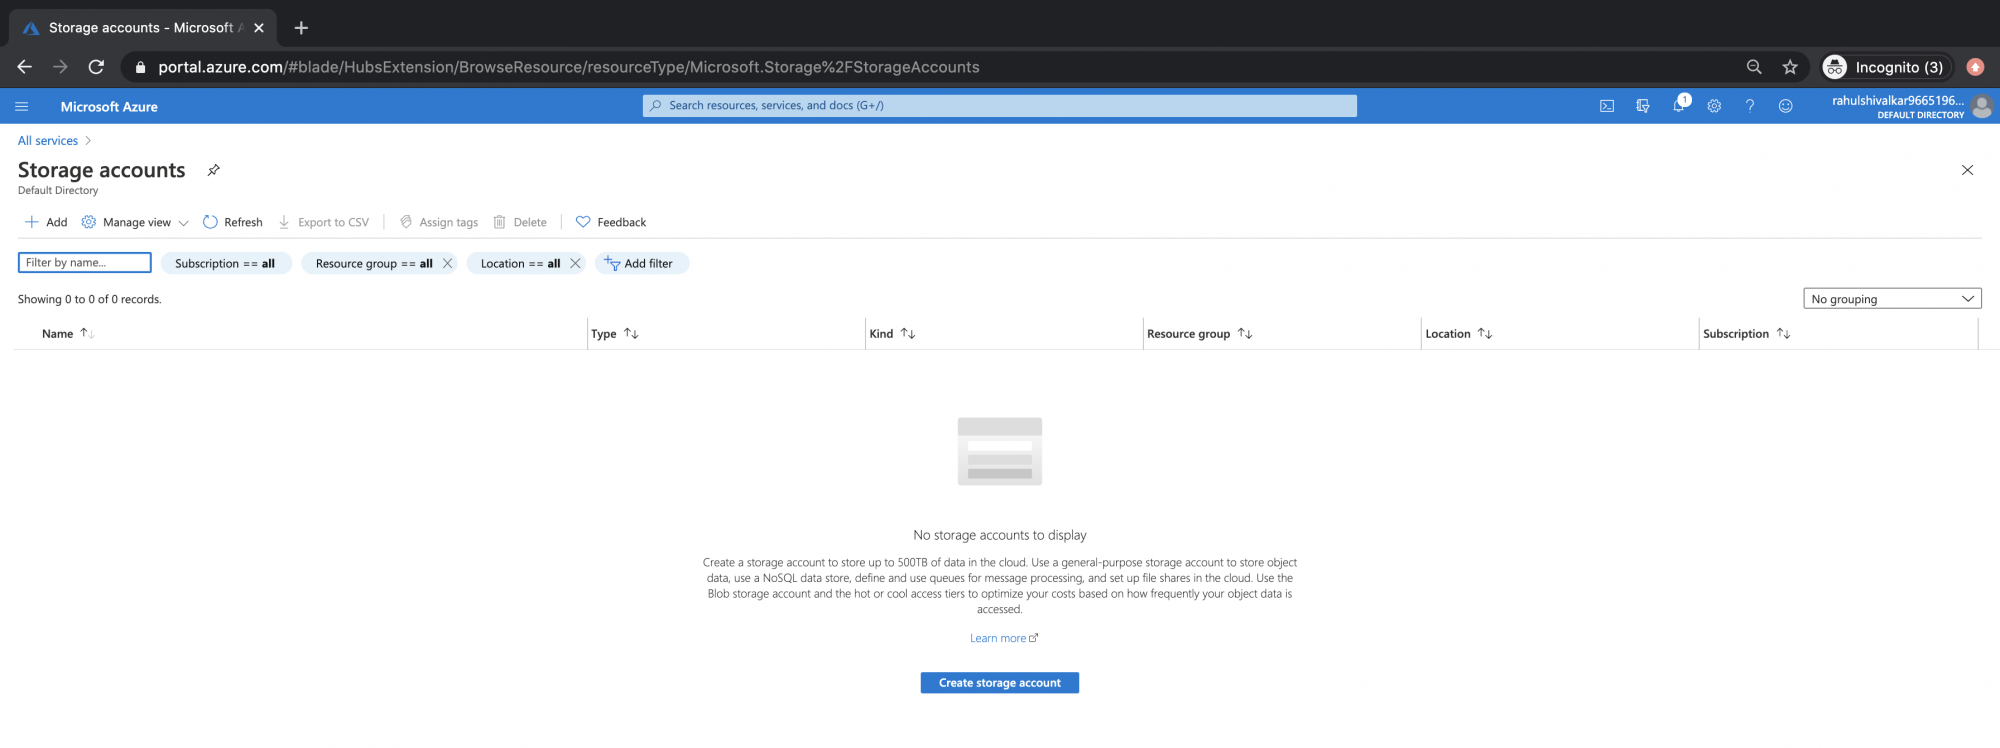Sort by Resource group column

[1199, 334]
